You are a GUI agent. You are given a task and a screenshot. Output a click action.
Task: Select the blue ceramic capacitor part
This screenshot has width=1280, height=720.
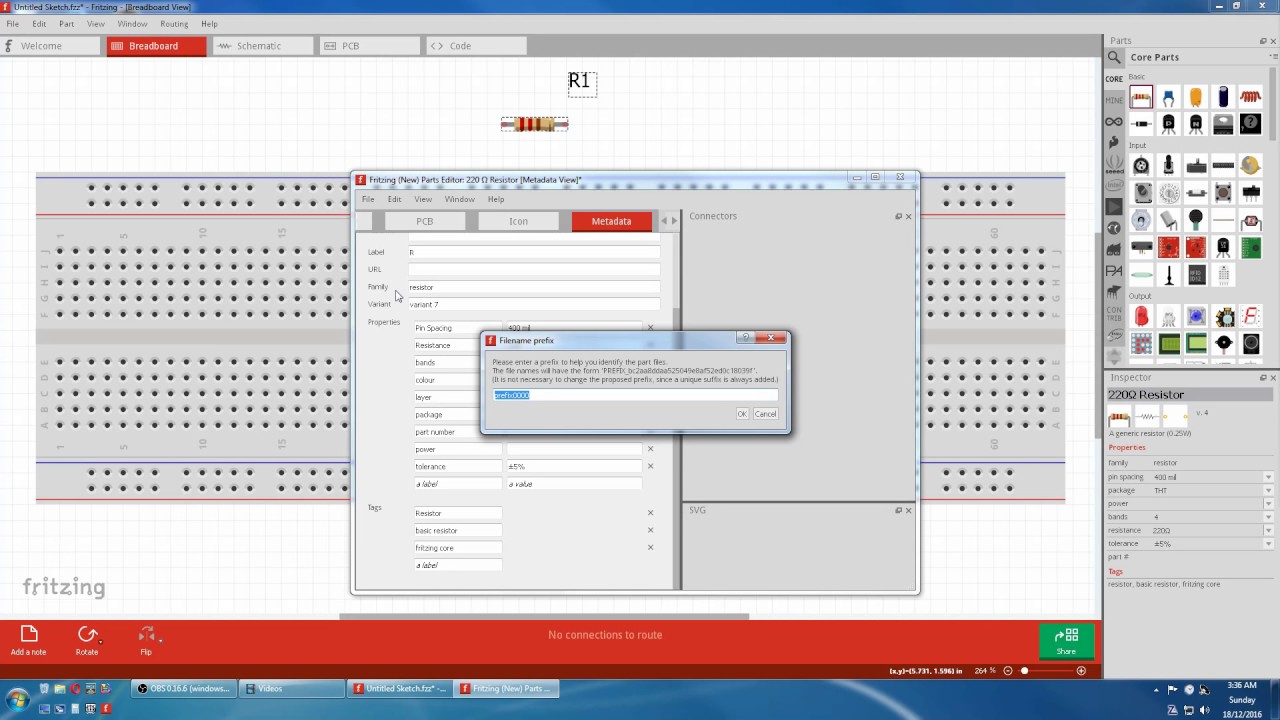pyautogui.click(x=1168, y=97)
